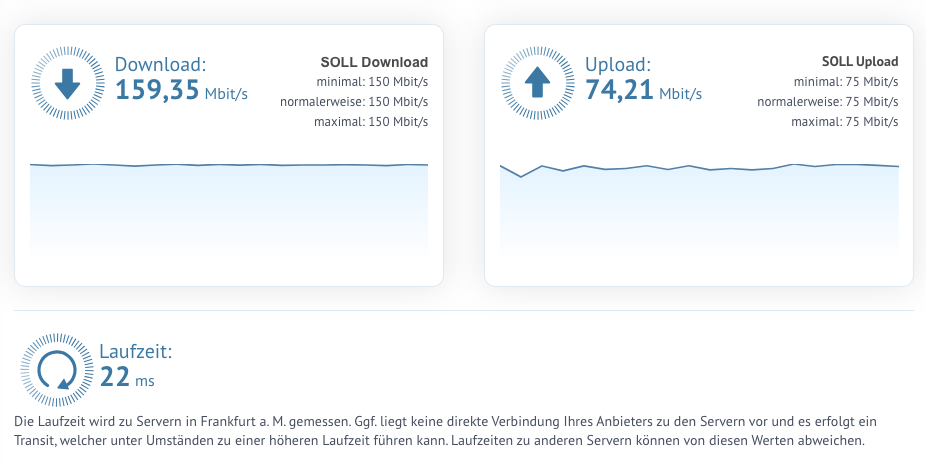Click the upload speed graph
This screenshot has width=926, height=462.
[x=699, y=210]
